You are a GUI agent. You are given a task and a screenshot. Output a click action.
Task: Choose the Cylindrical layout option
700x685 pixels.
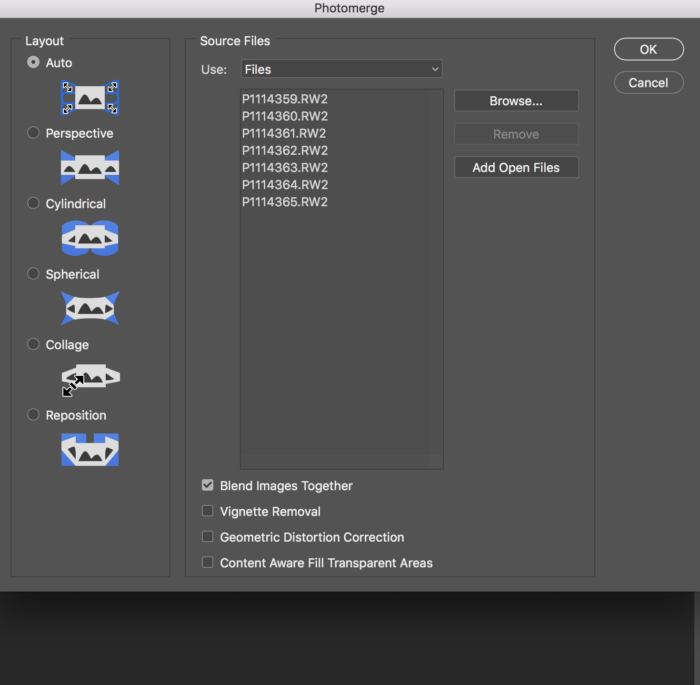point(33,203)
